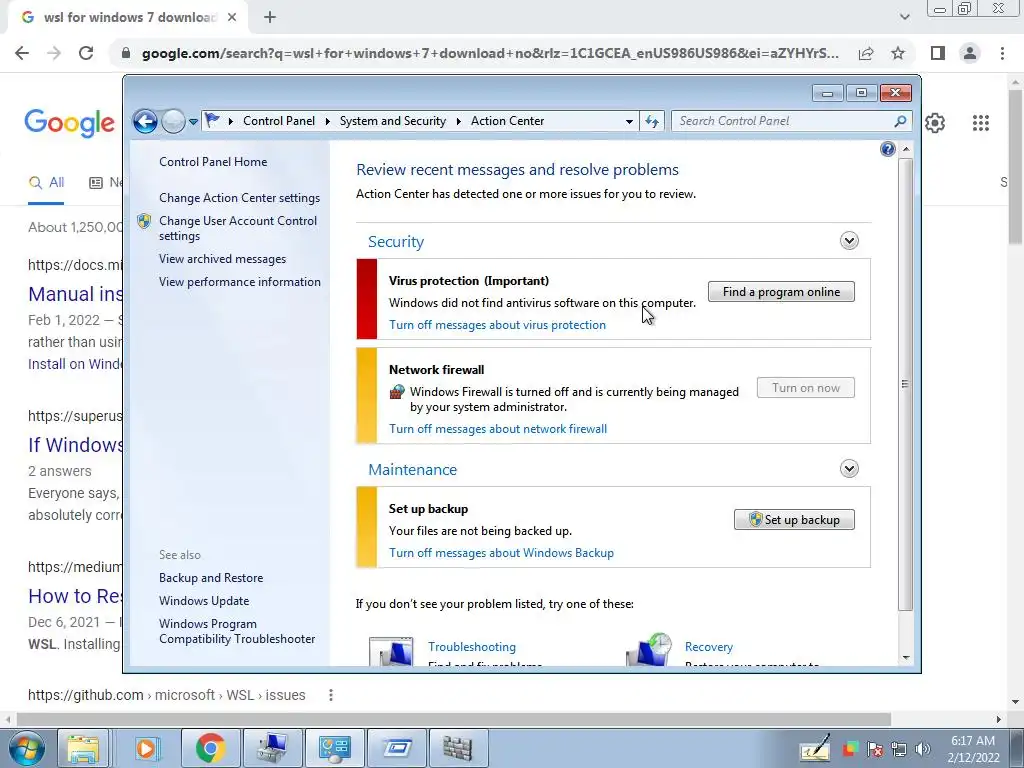Screen dimensions: 1024x768
Task: Select Control Panel breadcrumb
Action: click(279, 121)
